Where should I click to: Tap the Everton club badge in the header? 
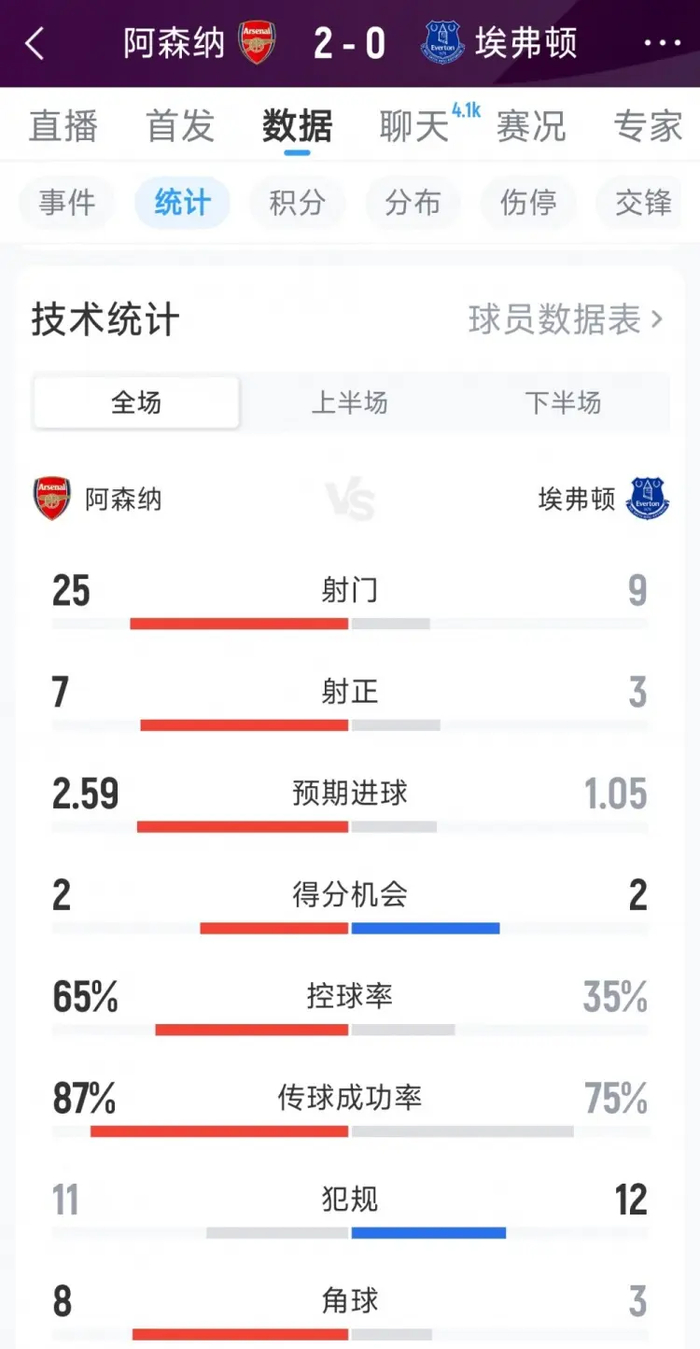[x=438, y=43]
